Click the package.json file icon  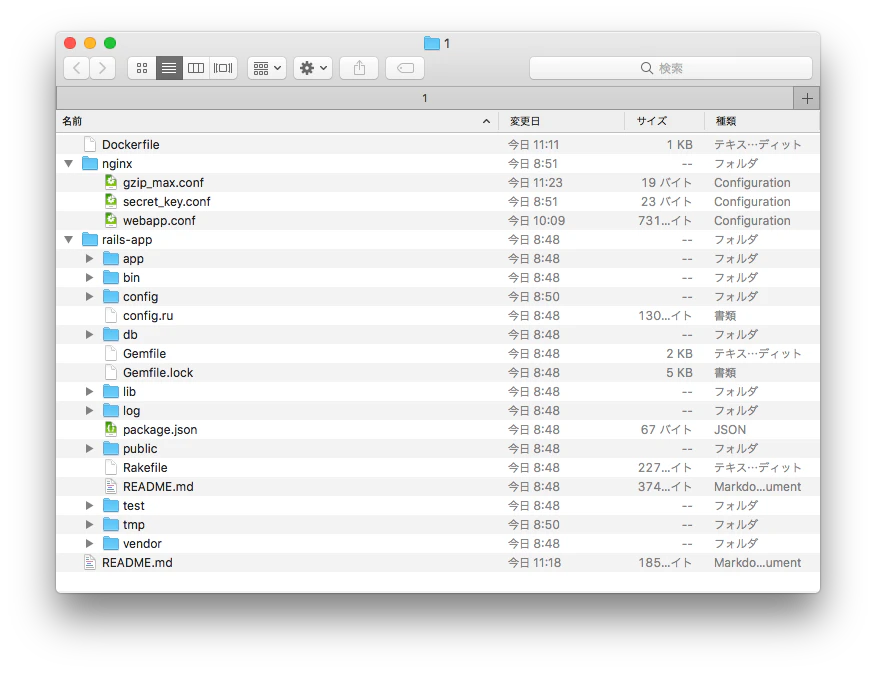111,429
